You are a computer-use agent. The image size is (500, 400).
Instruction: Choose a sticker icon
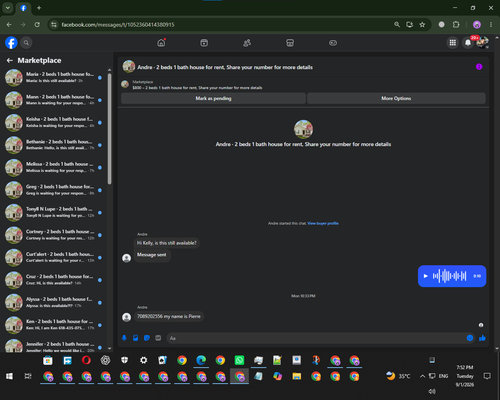(147, 338)
